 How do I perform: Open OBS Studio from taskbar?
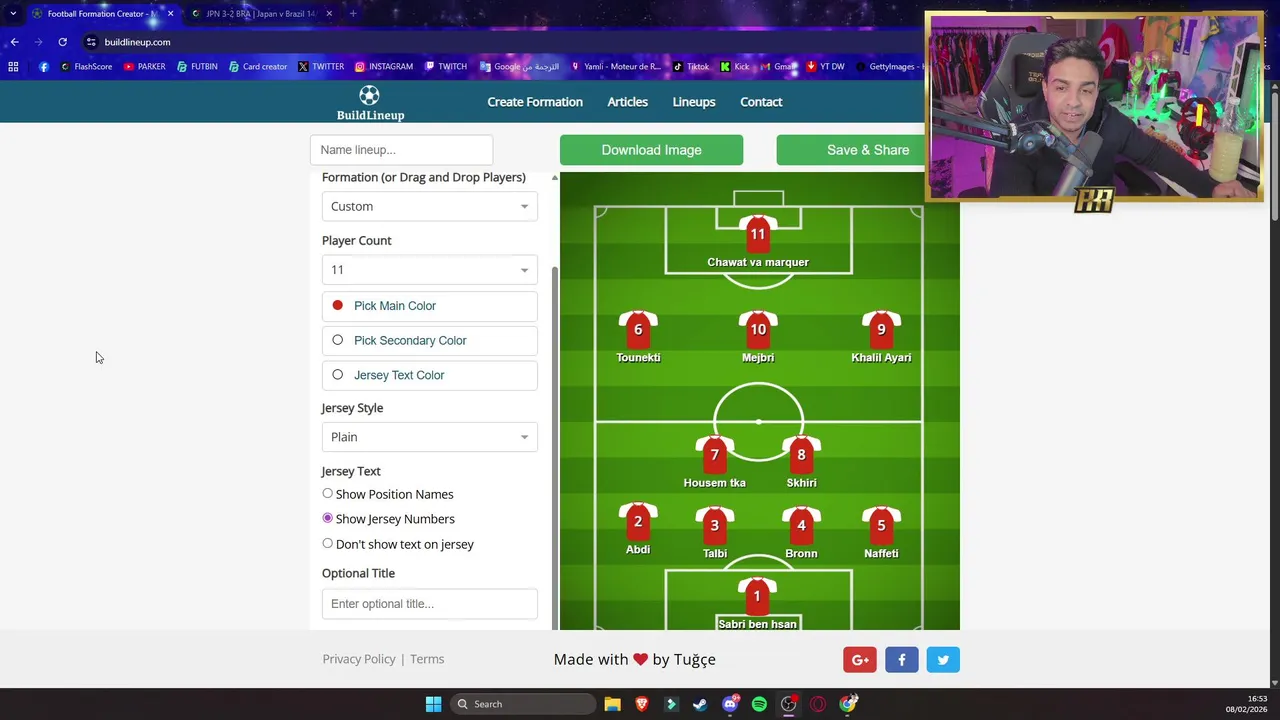pyautogui.click(x=789, y=704)
